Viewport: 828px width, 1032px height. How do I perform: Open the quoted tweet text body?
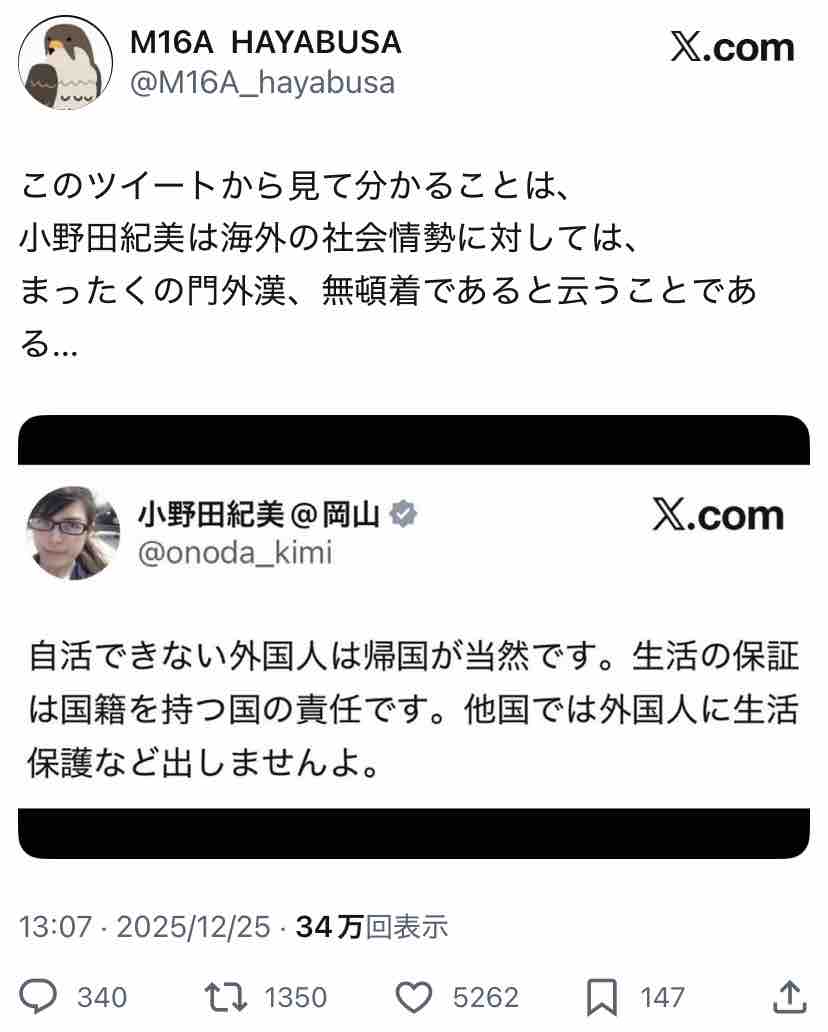point(413,710)
